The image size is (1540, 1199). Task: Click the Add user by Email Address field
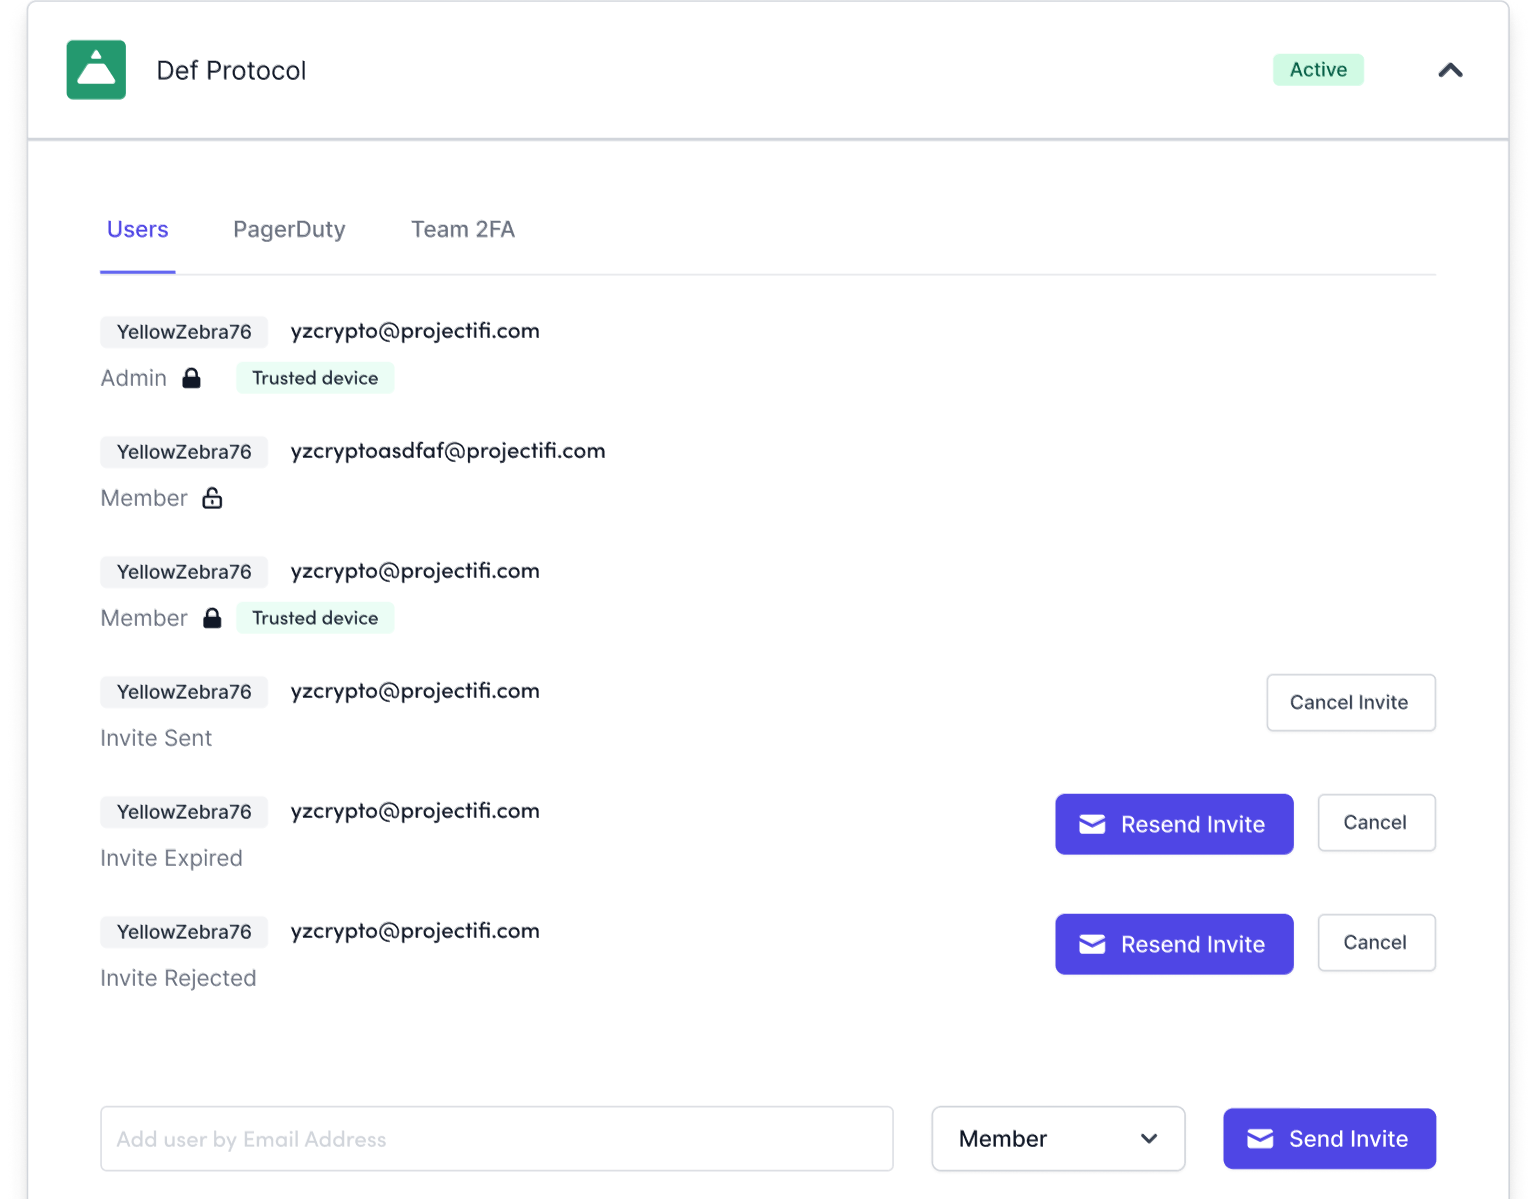(x=497, y=1138)
